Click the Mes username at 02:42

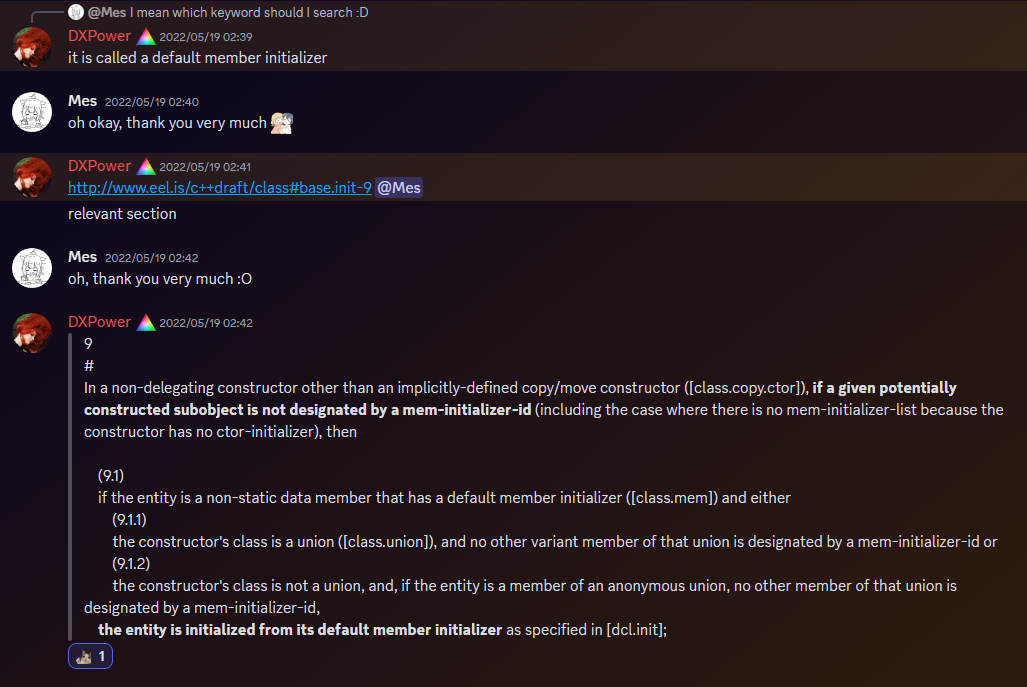(83, 257)
